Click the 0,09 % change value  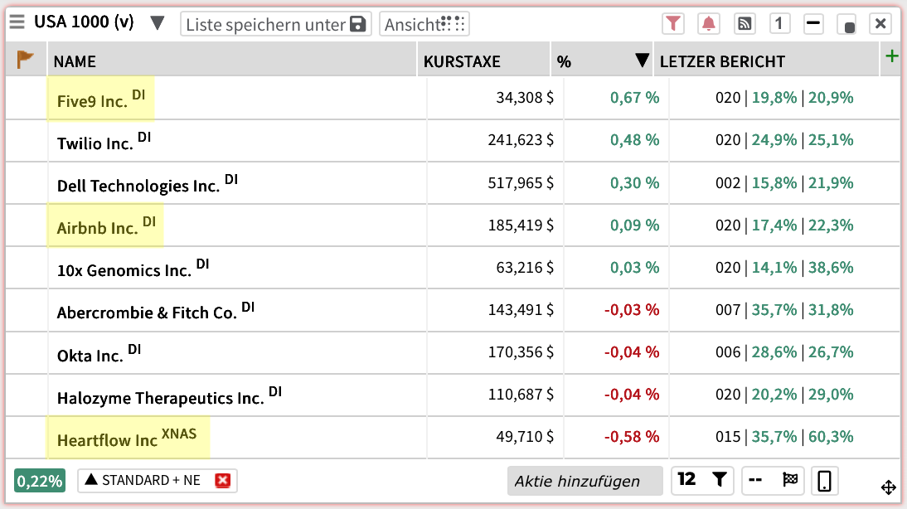[635, 225]
